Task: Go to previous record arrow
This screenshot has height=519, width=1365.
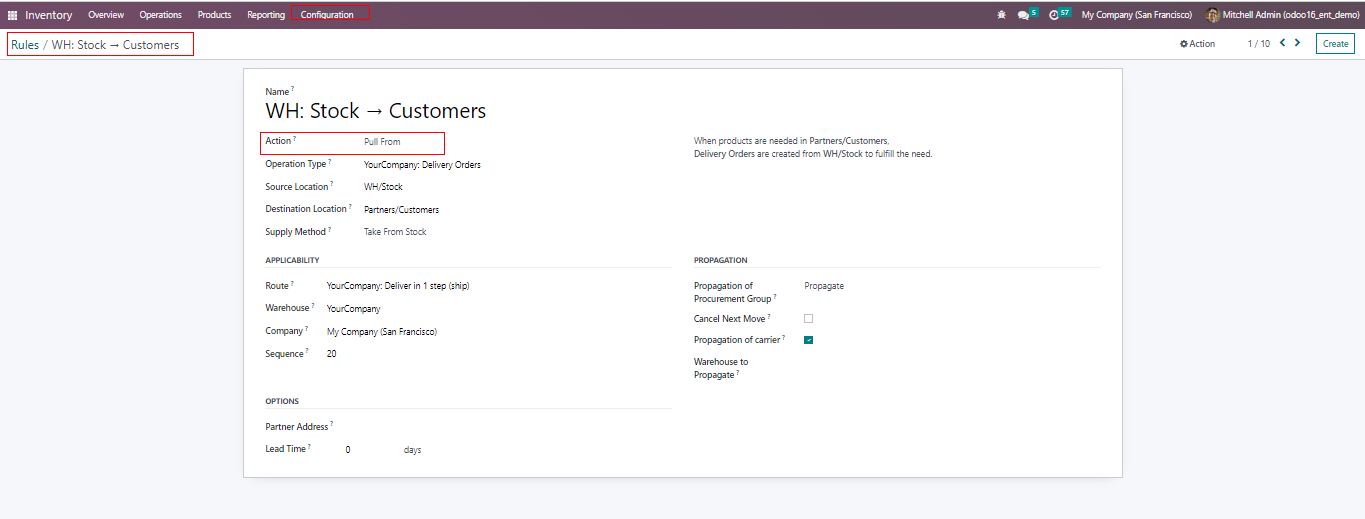Action: 1282,43
